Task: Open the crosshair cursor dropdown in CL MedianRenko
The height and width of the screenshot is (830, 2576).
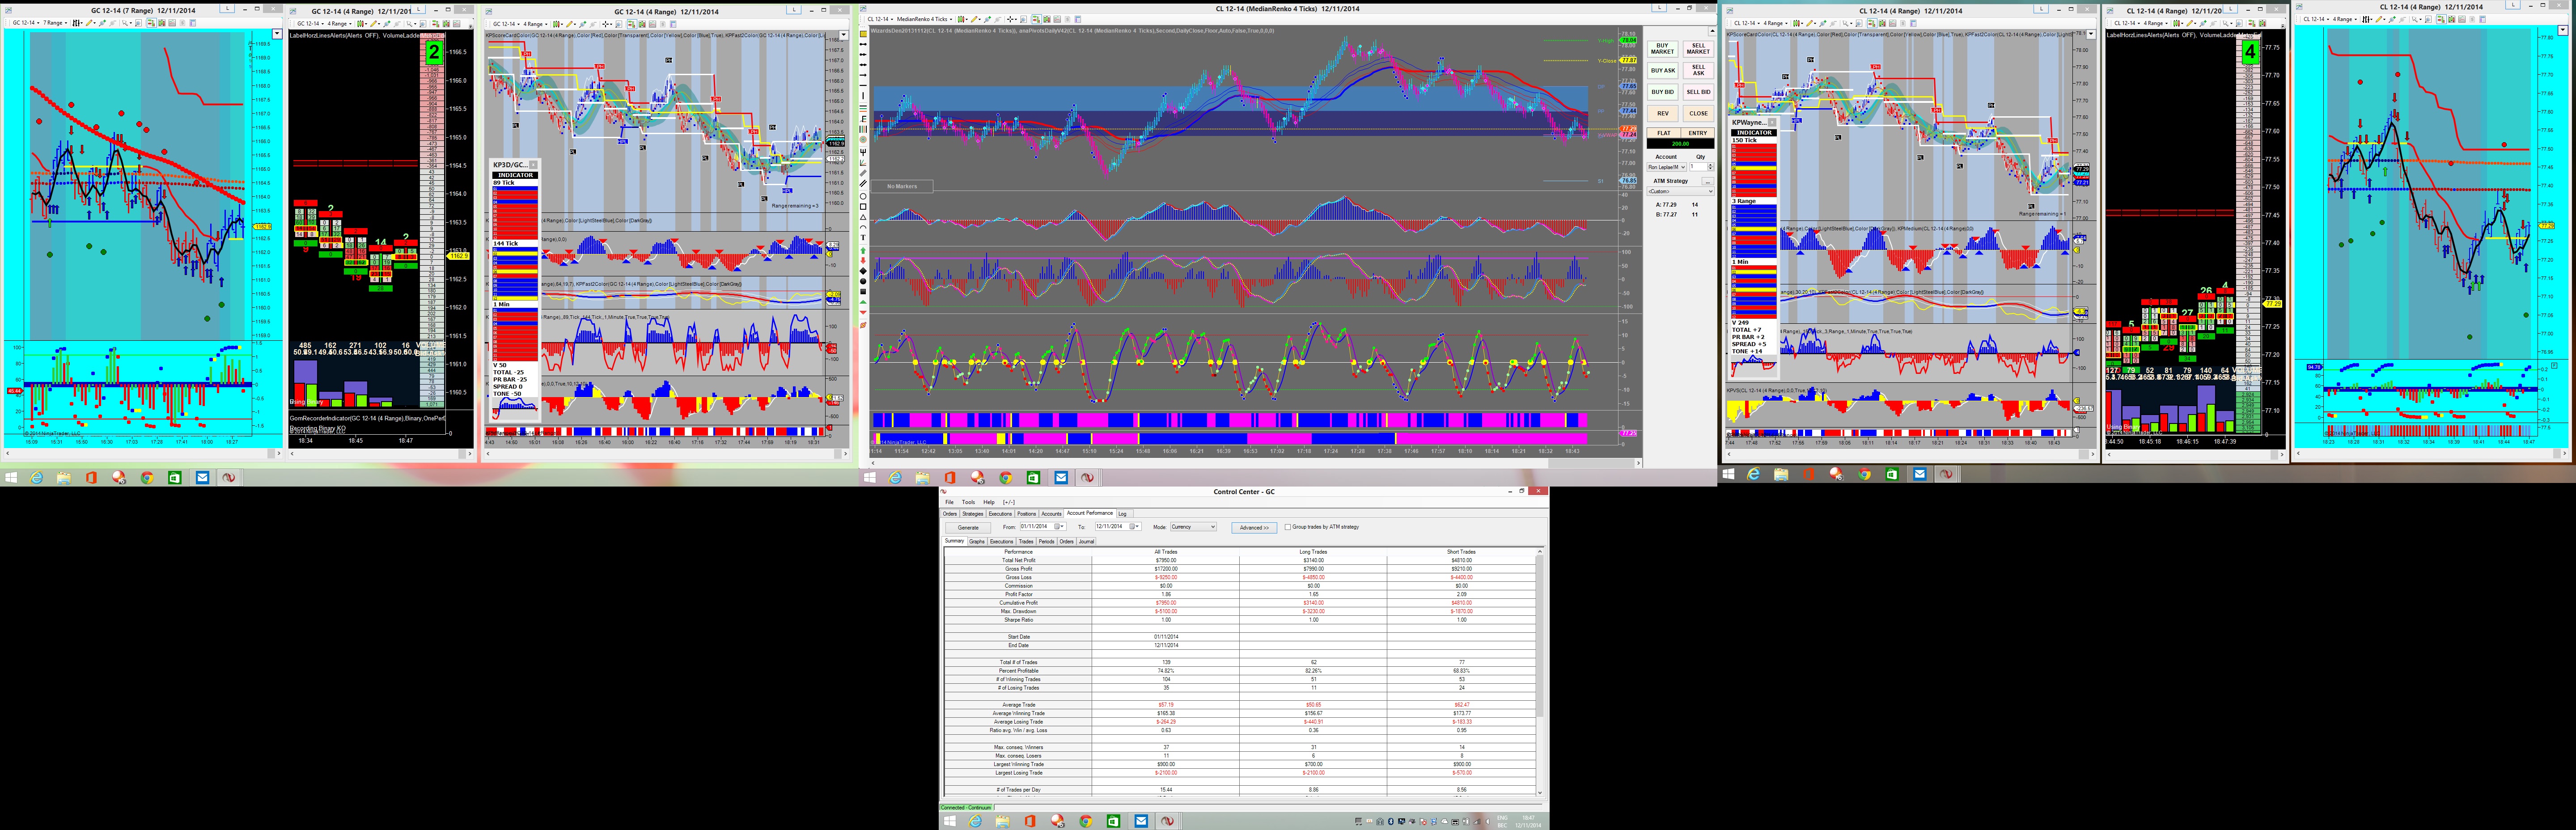Action: pyautogui.click(x=1012, y=19)
